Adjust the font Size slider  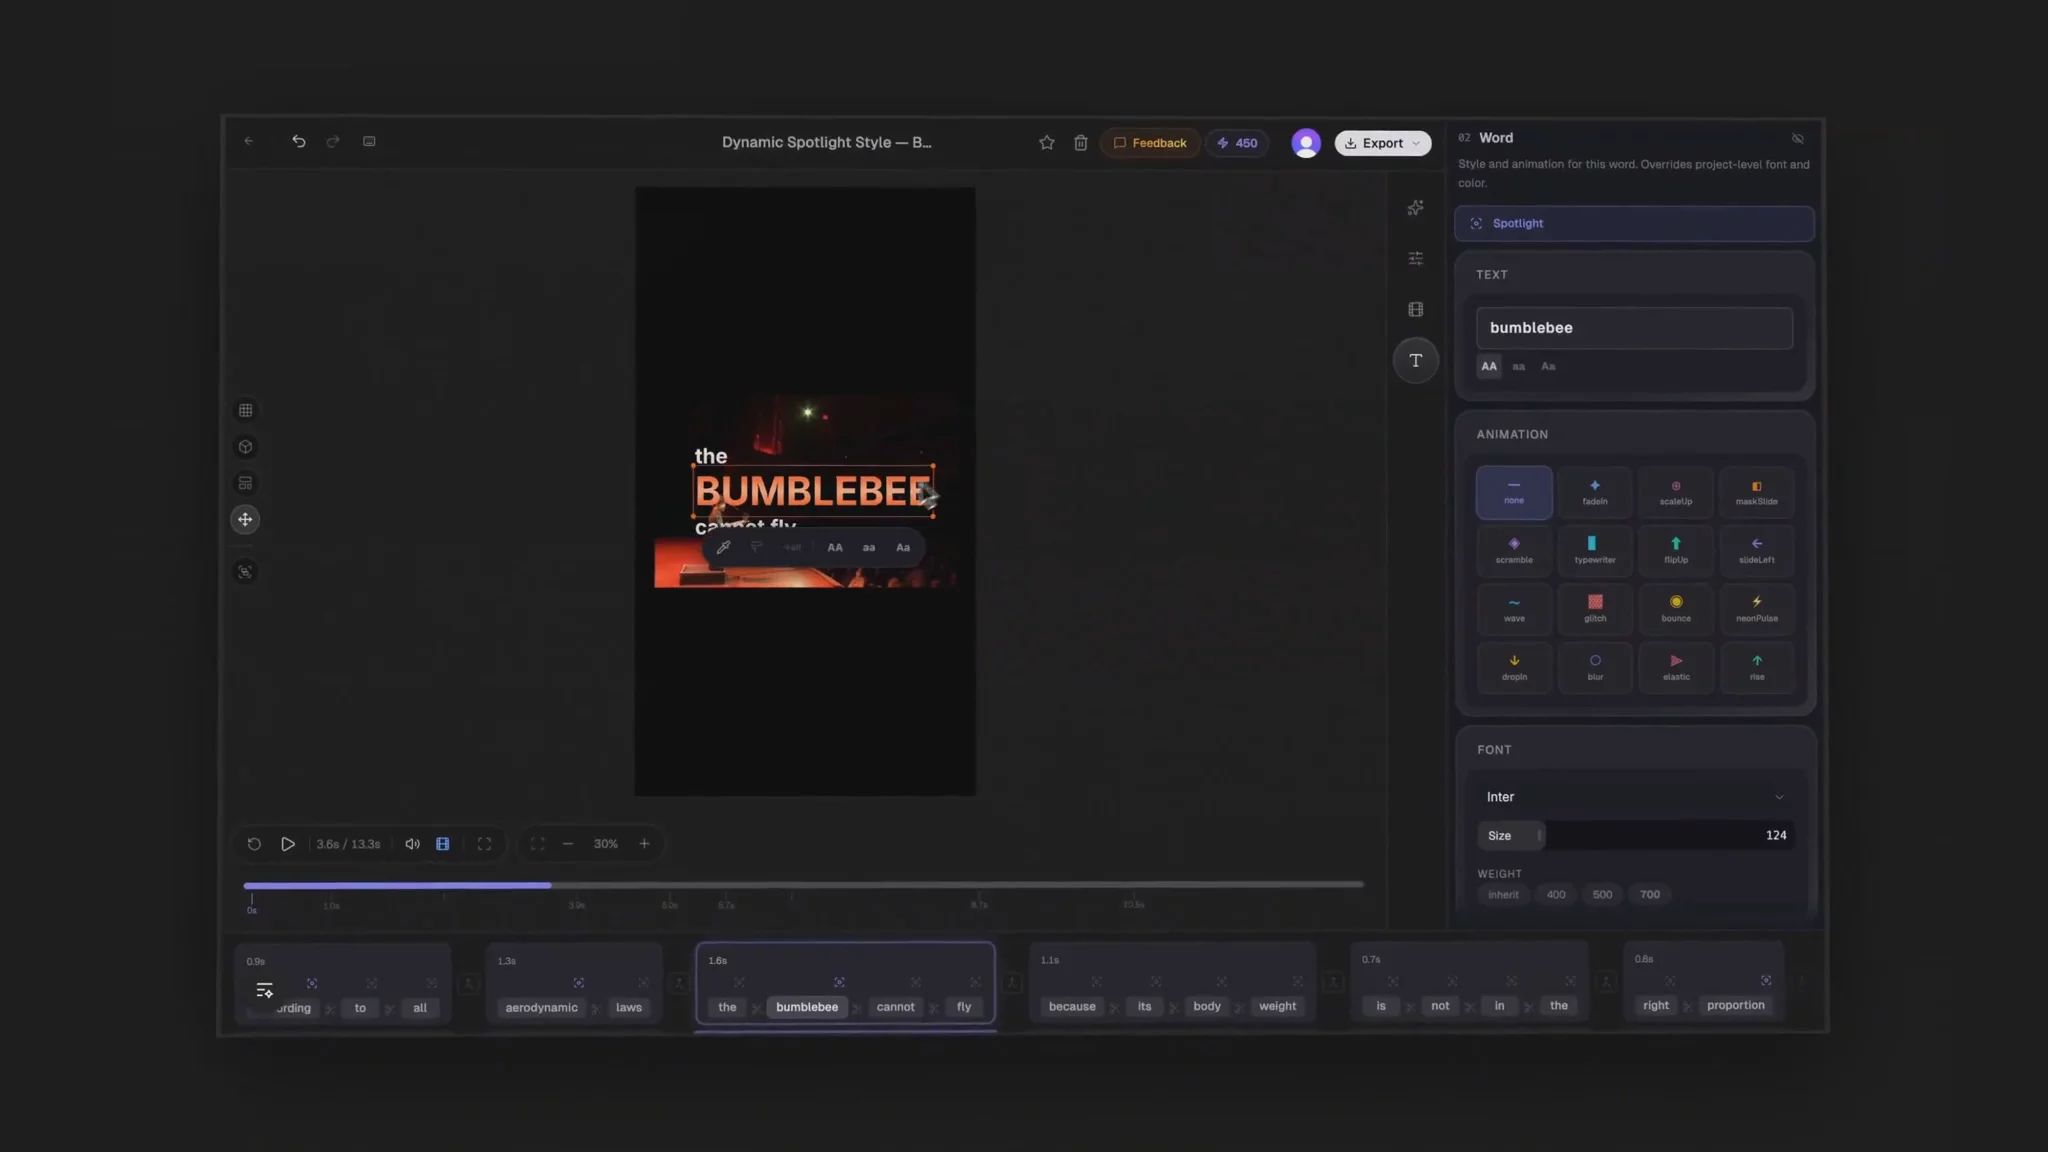click(1635, 836)
